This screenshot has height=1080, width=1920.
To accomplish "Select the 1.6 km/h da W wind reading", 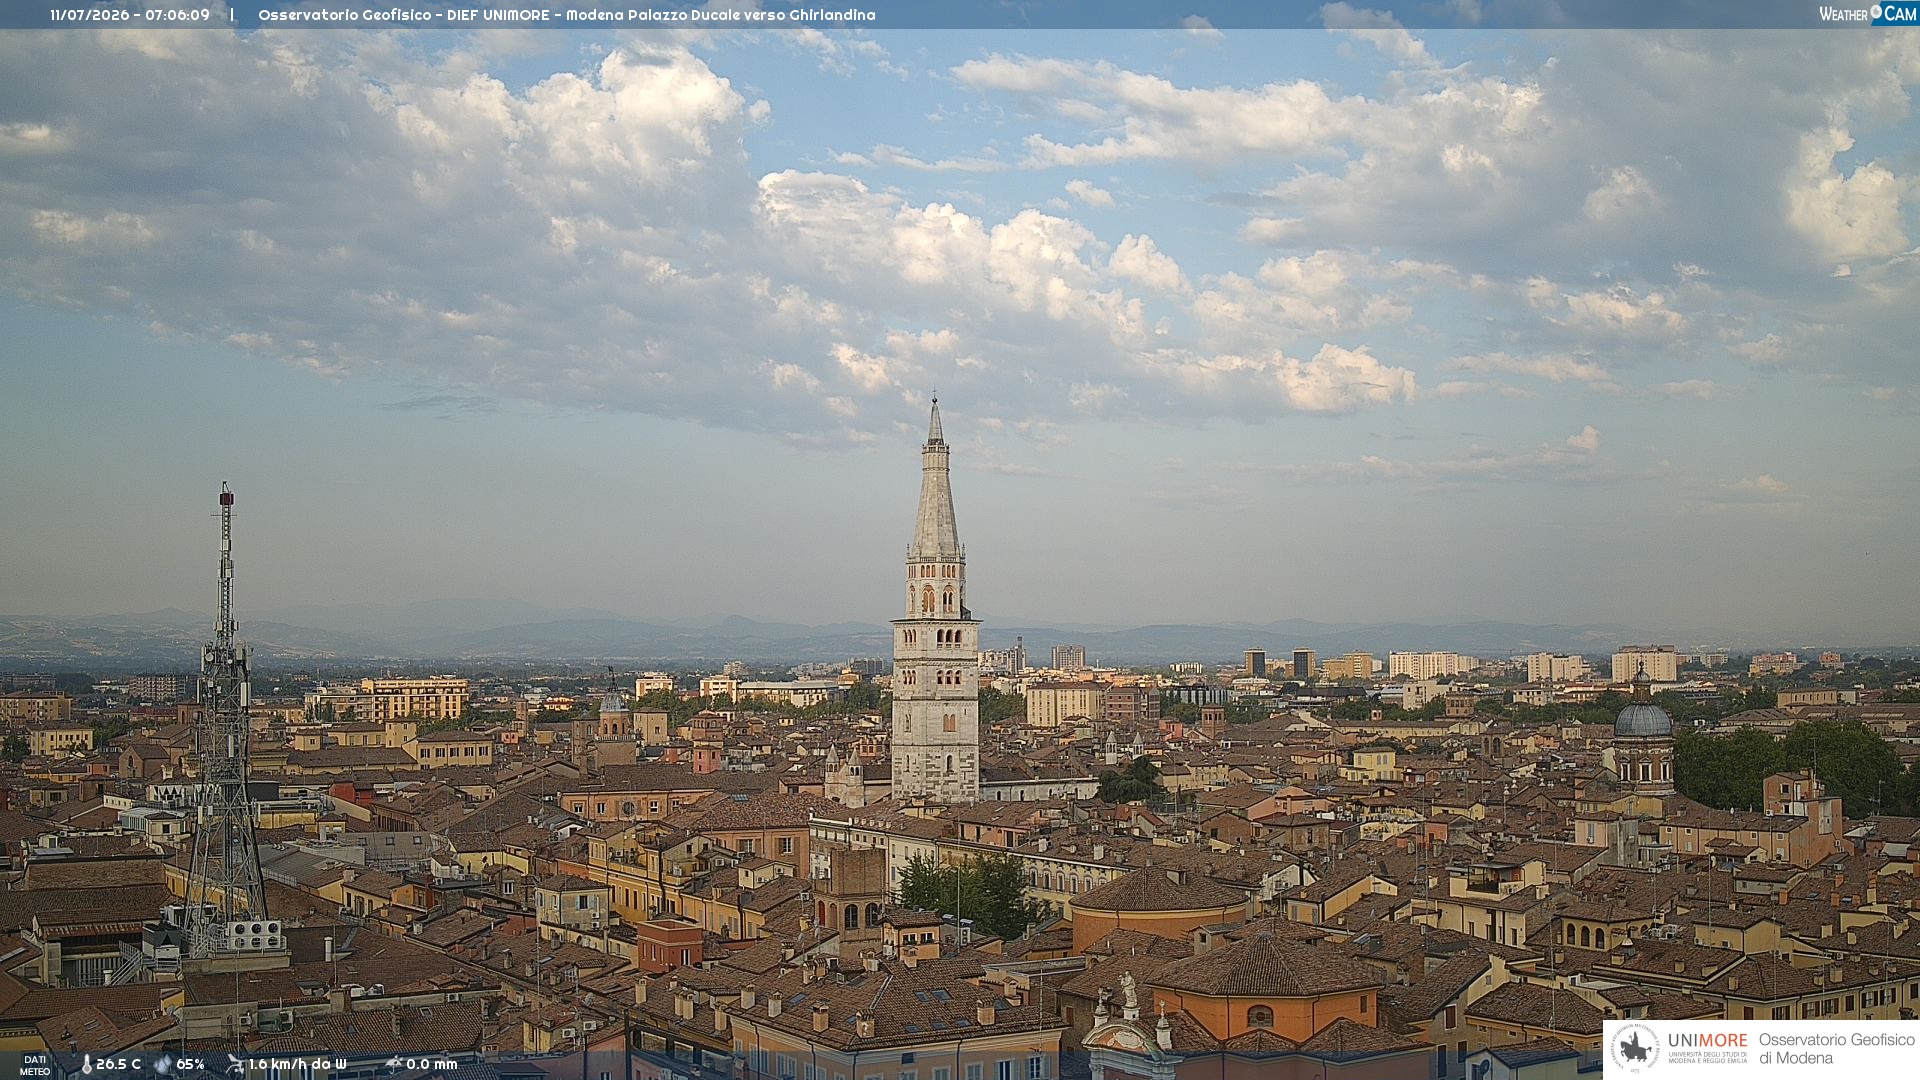I will click(297, 1065).
